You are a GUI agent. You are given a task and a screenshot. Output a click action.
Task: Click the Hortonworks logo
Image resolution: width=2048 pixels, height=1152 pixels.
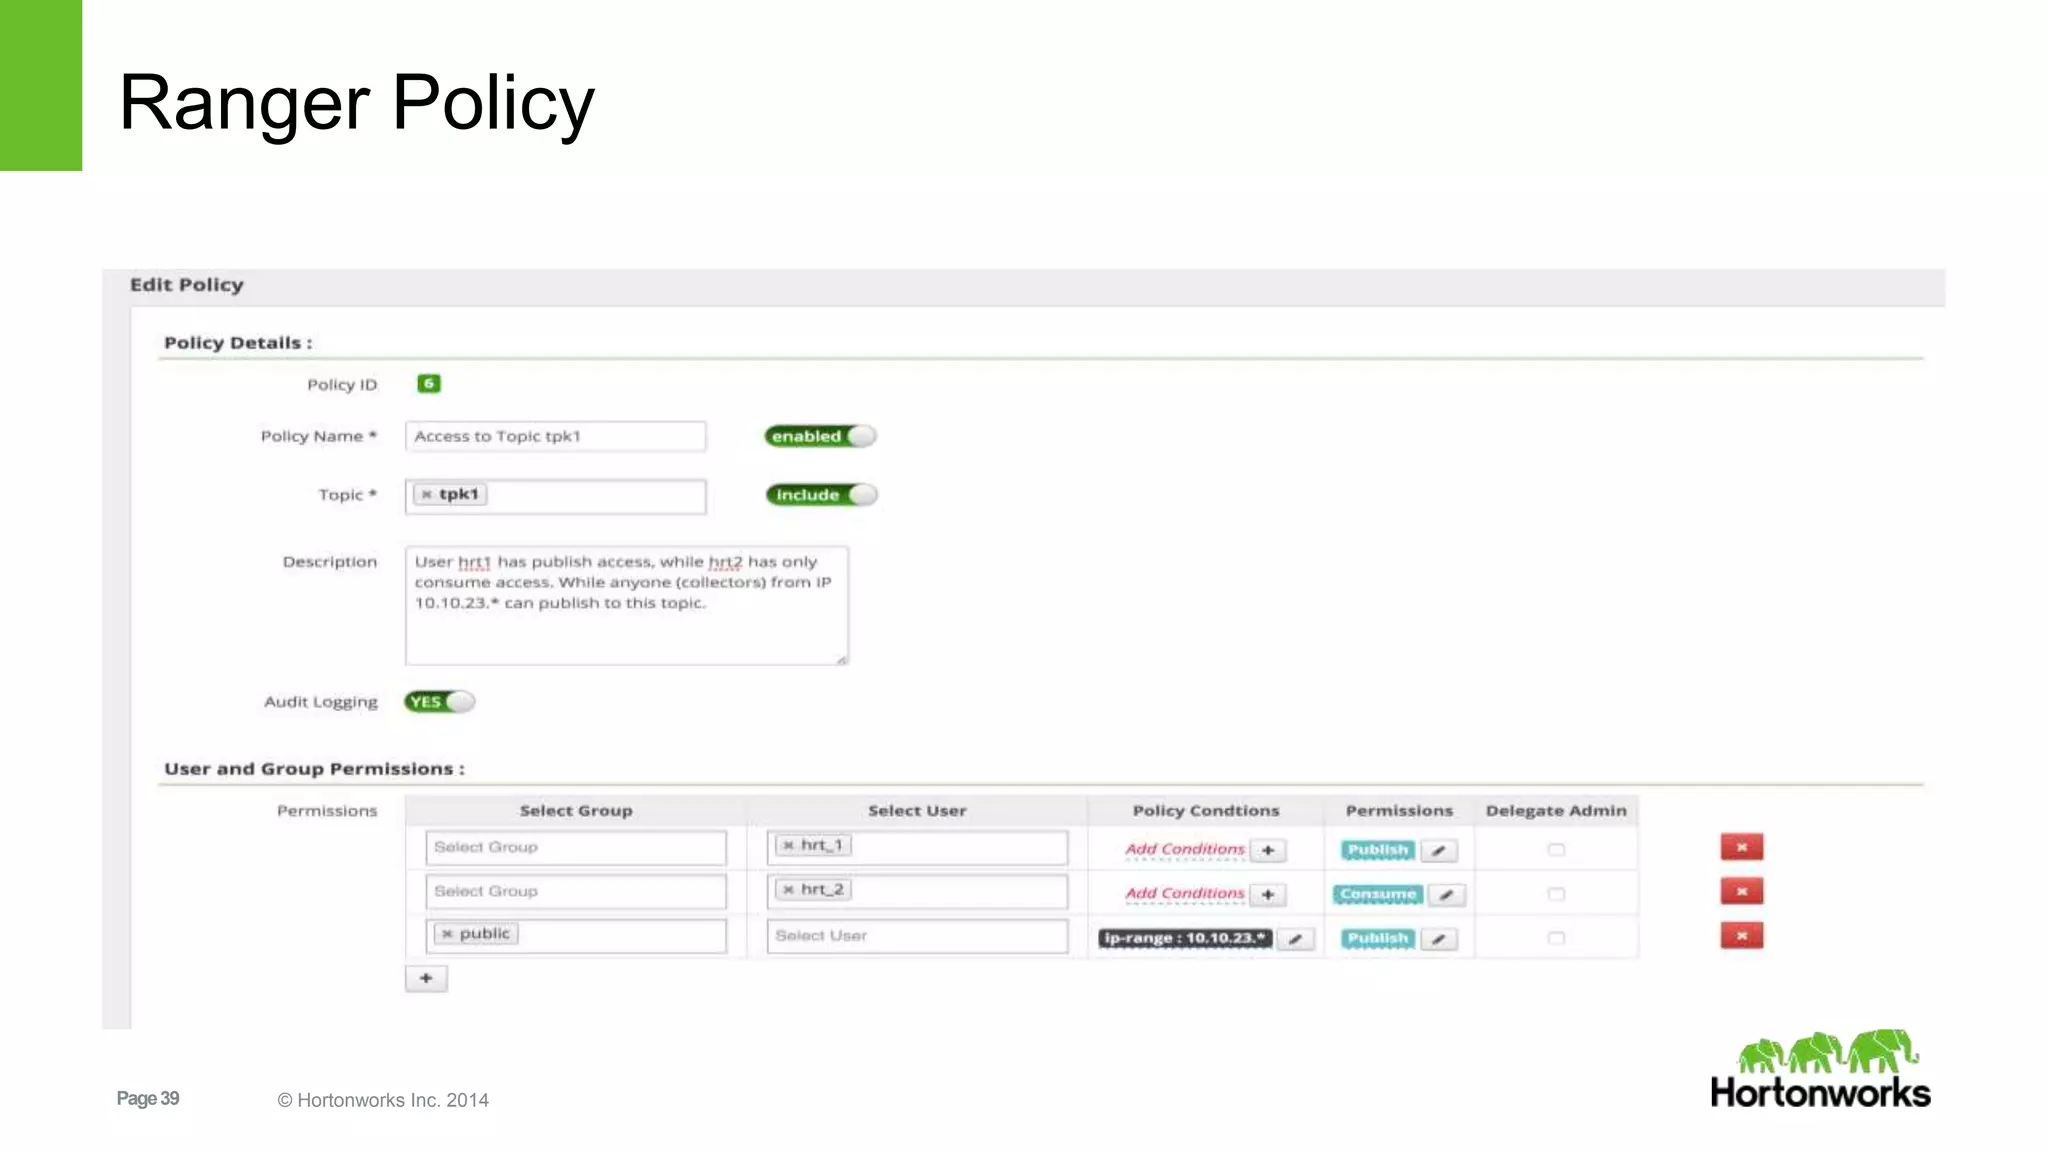coord(1821,1069)
